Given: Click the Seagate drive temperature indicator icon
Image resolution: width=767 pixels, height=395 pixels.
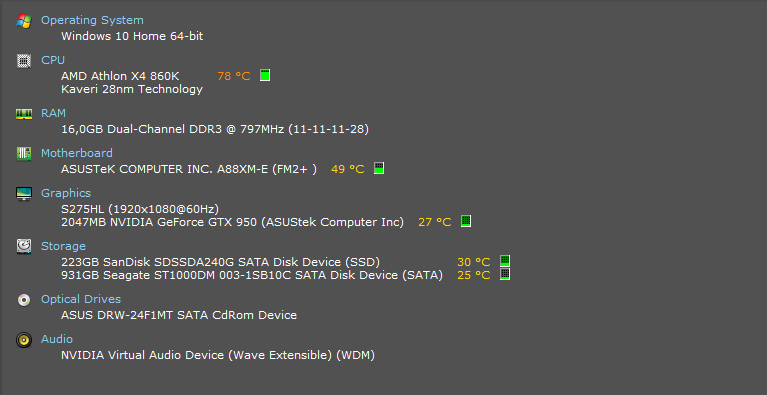Looking at the screenshot, I should (x=505, y=274).
